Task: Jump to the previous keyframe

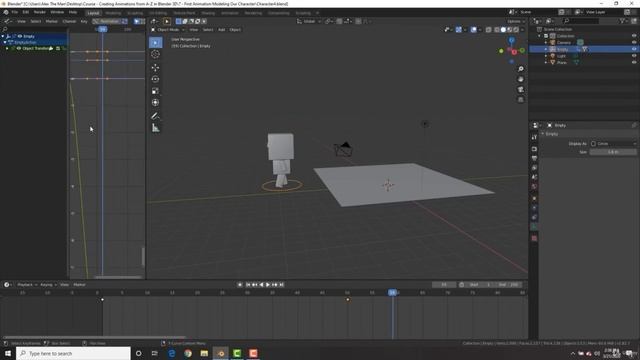Action: (254, 284)
